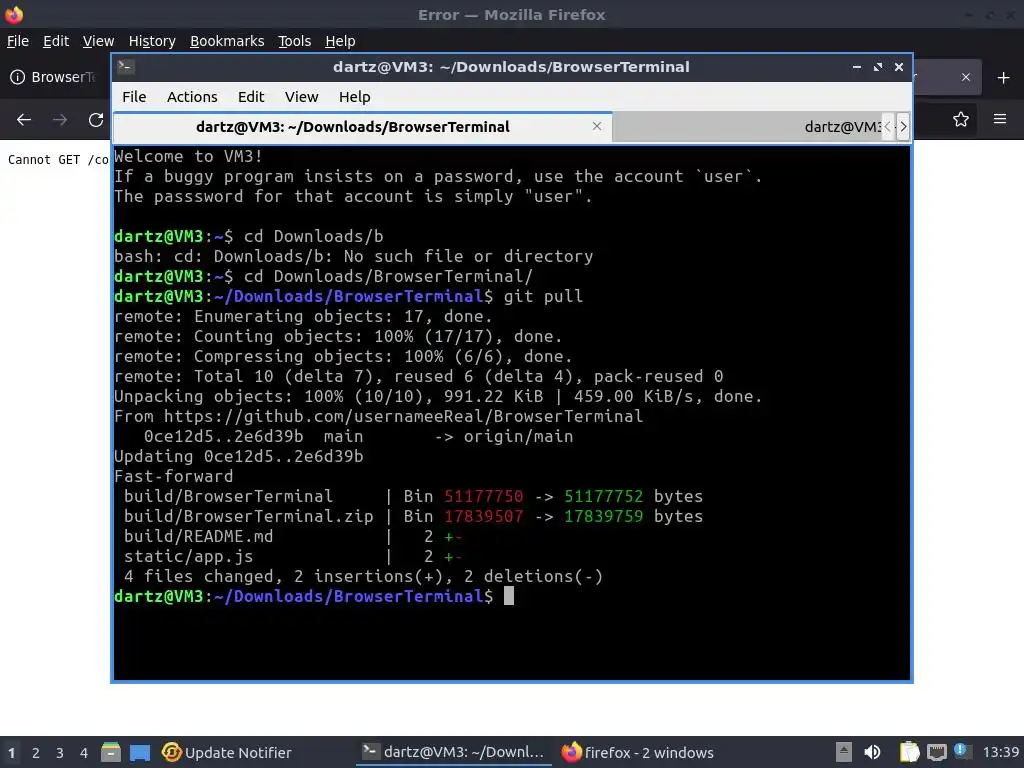Bookmark this page with the star
Viewport: 1024px width, 768px height.
click(961, 120)
